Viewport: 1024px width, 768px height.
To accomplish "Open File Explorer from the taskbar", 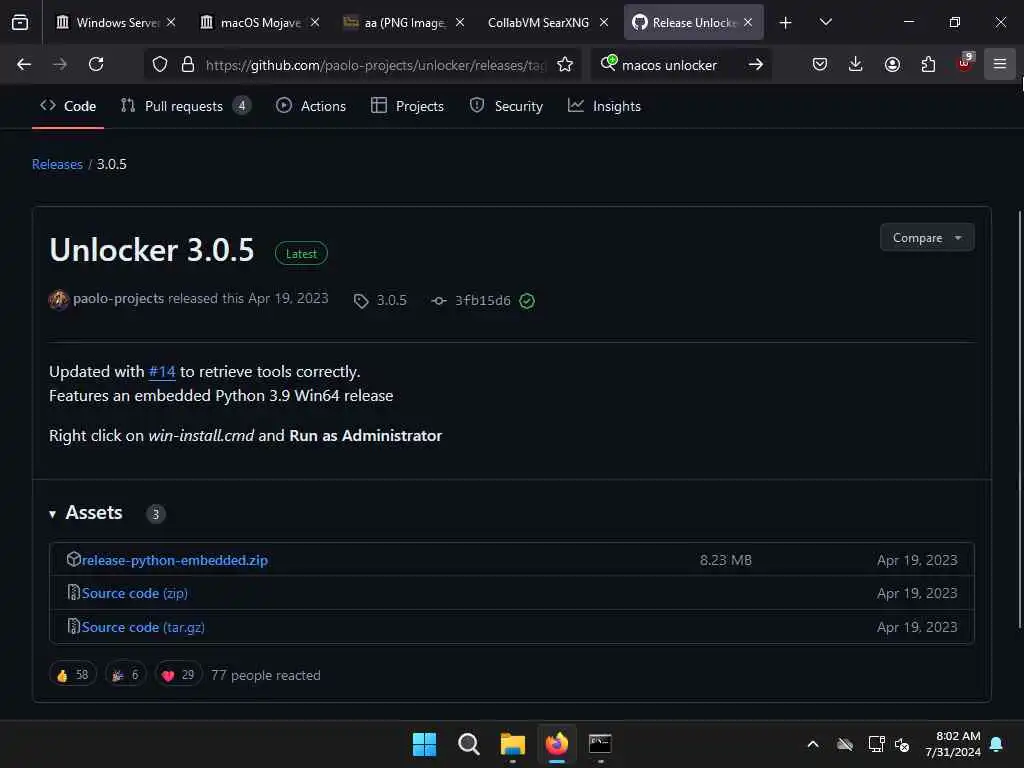I will point(513,744).
